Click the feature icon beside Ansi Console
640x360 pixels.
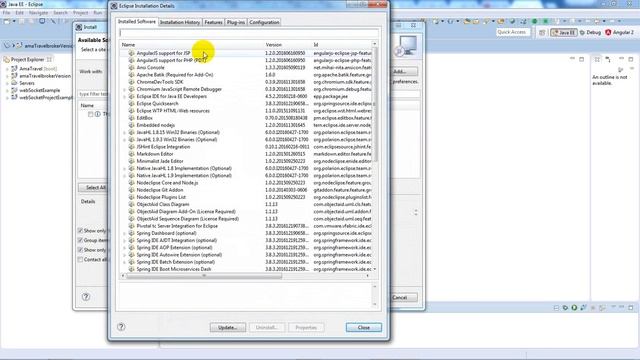coord(131,67)
